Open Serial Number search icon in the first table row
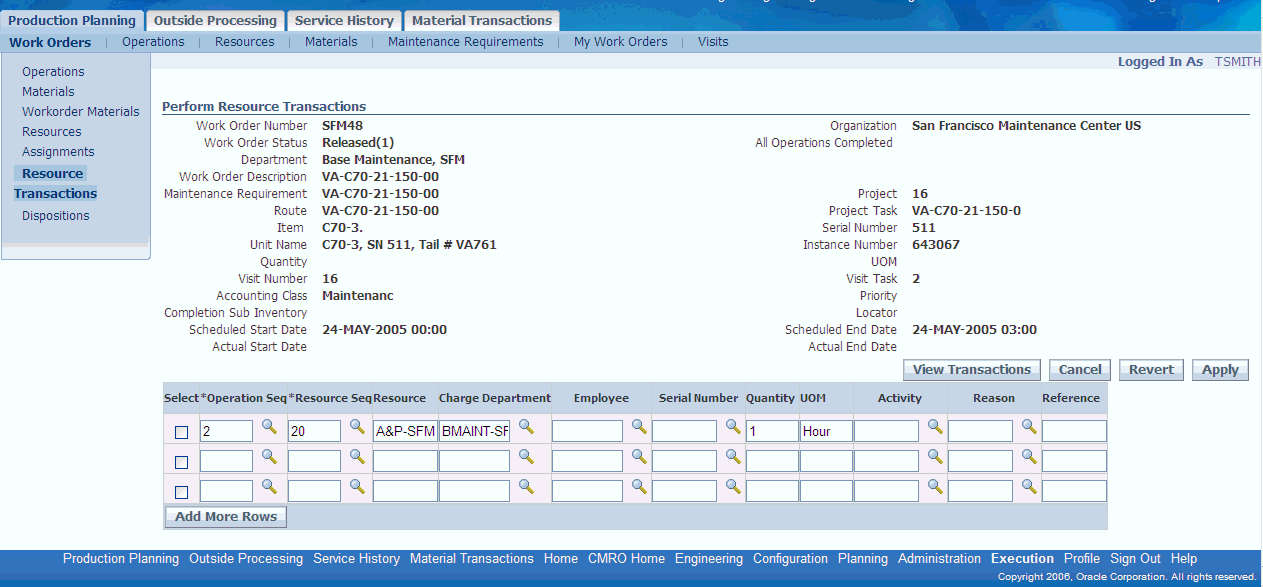The height and width of the screenshot is (587, 1263). pos(733,427)
